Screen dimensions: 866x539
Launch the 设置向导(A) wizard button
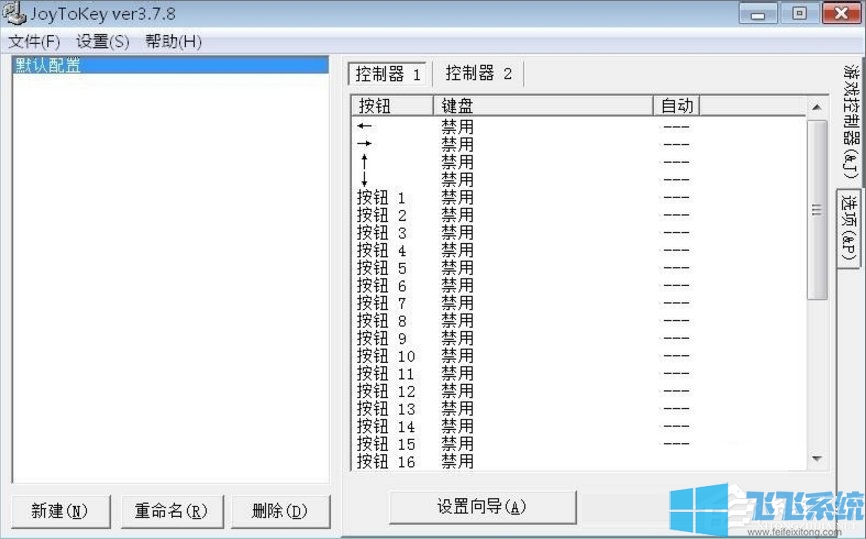pyautogui.click(x=482, y=506)
